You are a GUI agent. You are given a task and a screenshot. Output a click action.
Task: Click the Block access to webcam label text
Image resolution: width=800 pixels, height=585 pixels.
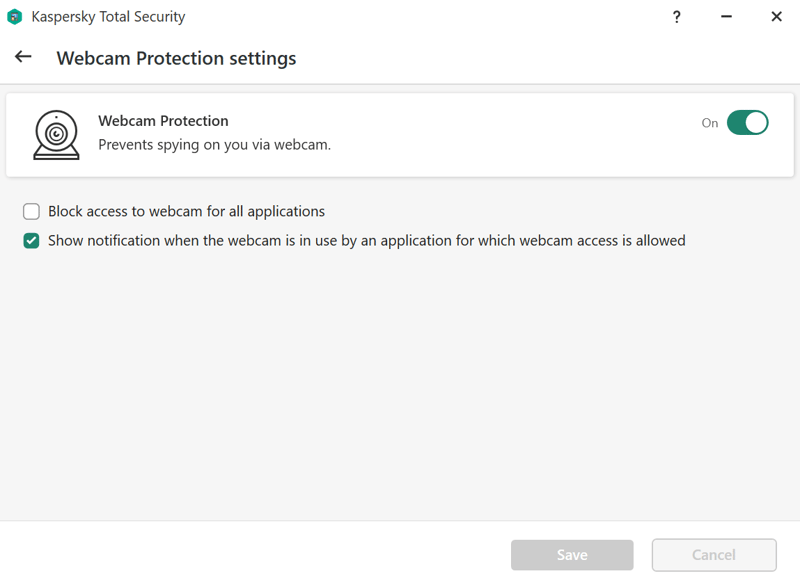click(186, 211)
